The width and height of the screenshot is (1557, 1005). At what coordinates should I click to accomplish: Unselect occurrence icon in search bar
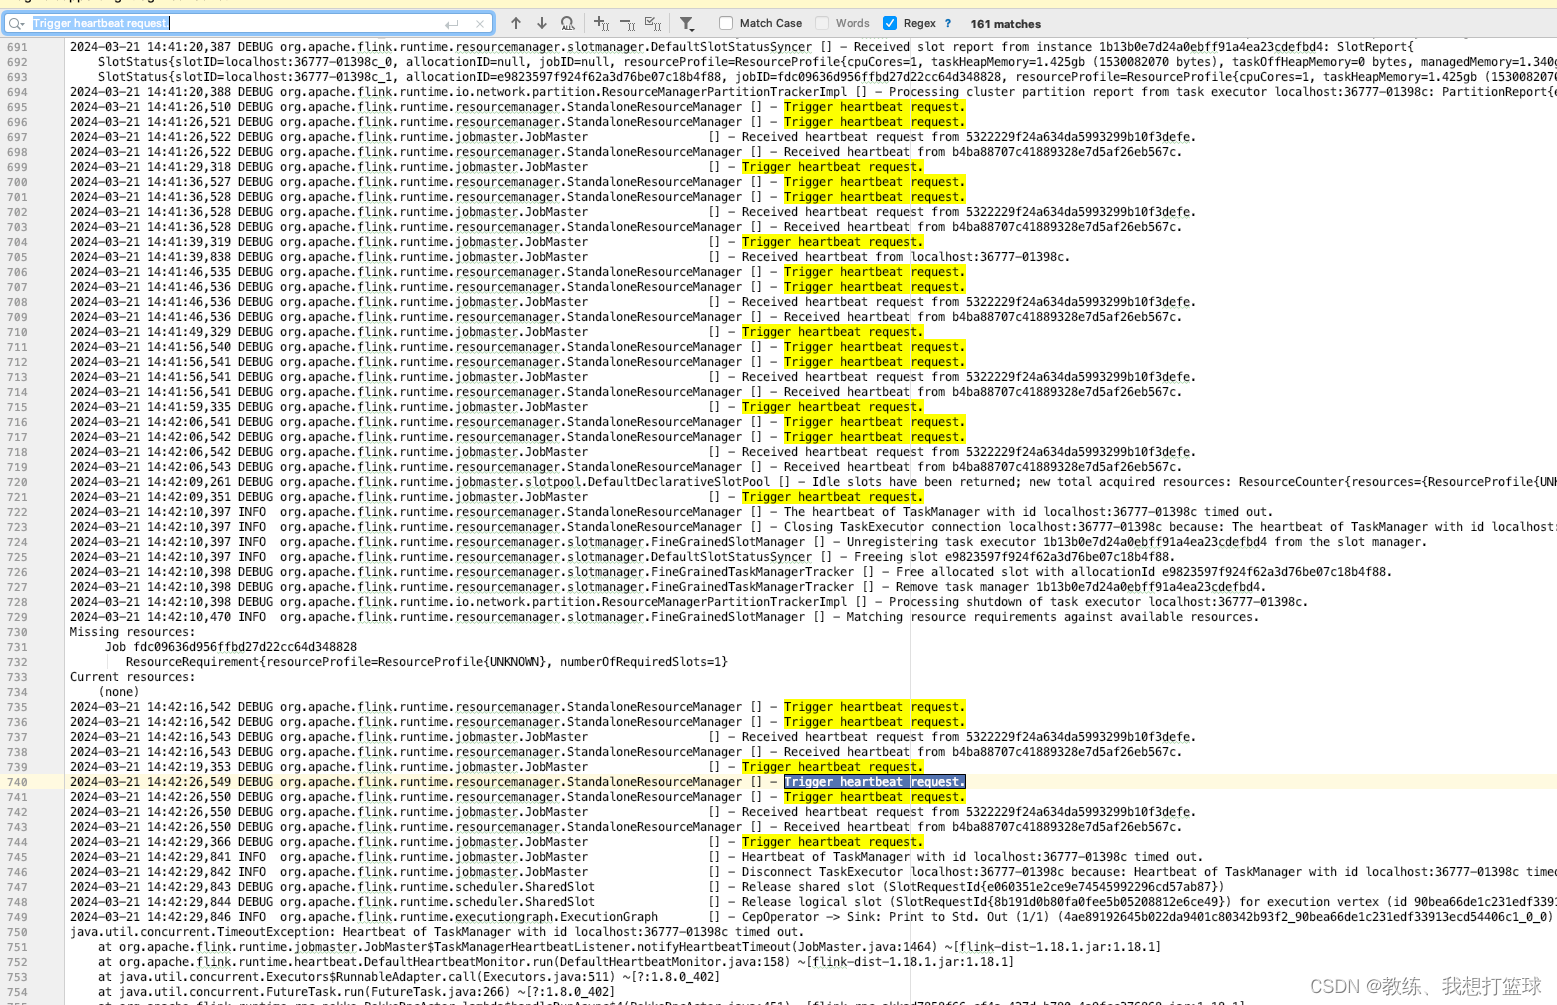627,23
